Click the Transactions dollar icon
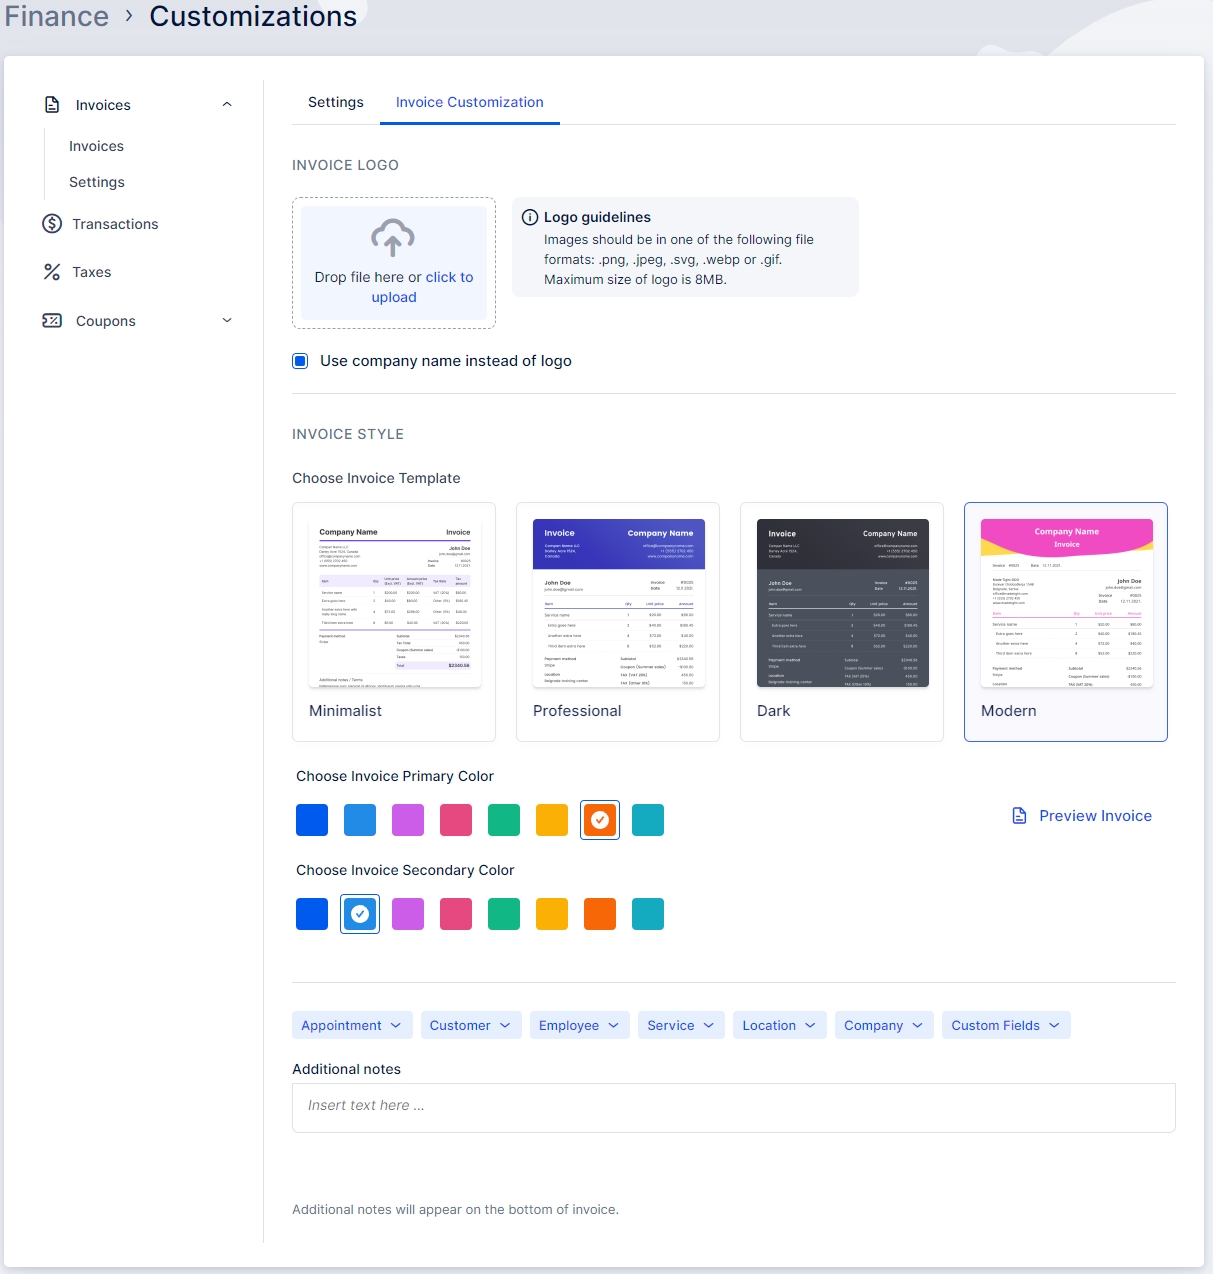This screenshot has height=1274, width=1213. click(x=52, y=224)
